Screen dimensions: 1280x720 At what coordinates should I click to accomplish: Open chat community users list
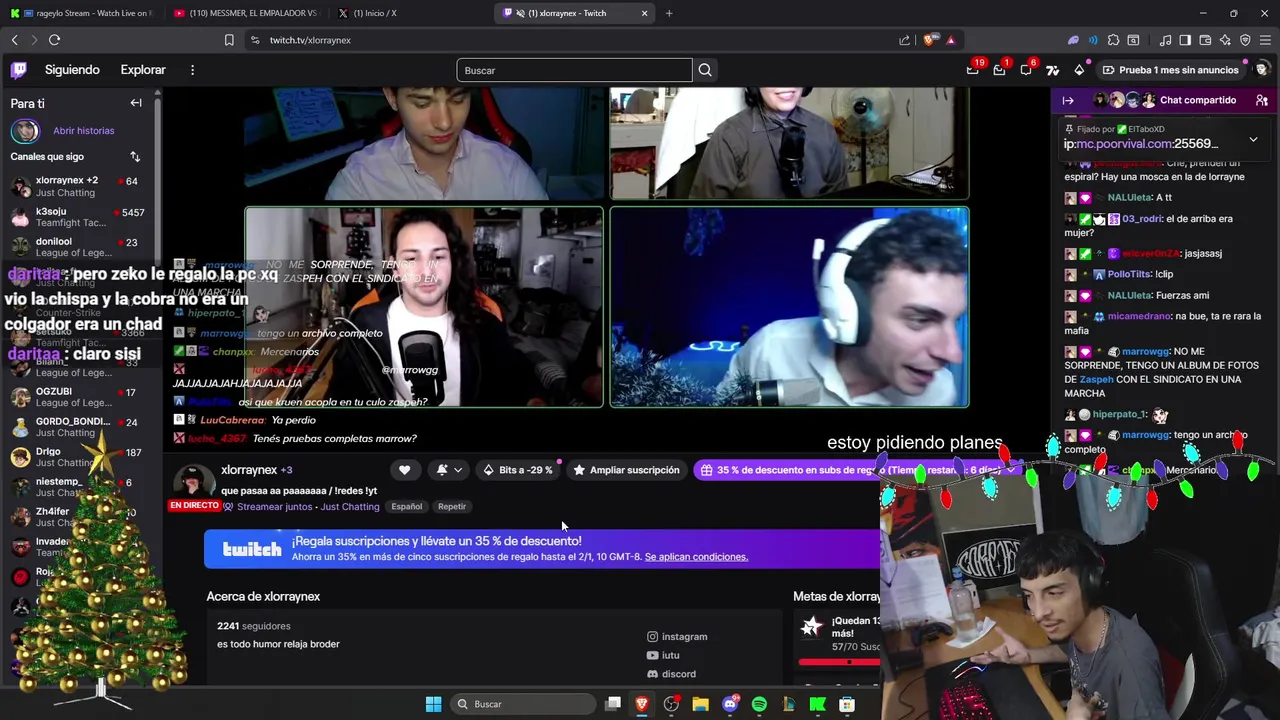tap(1262, 100)
